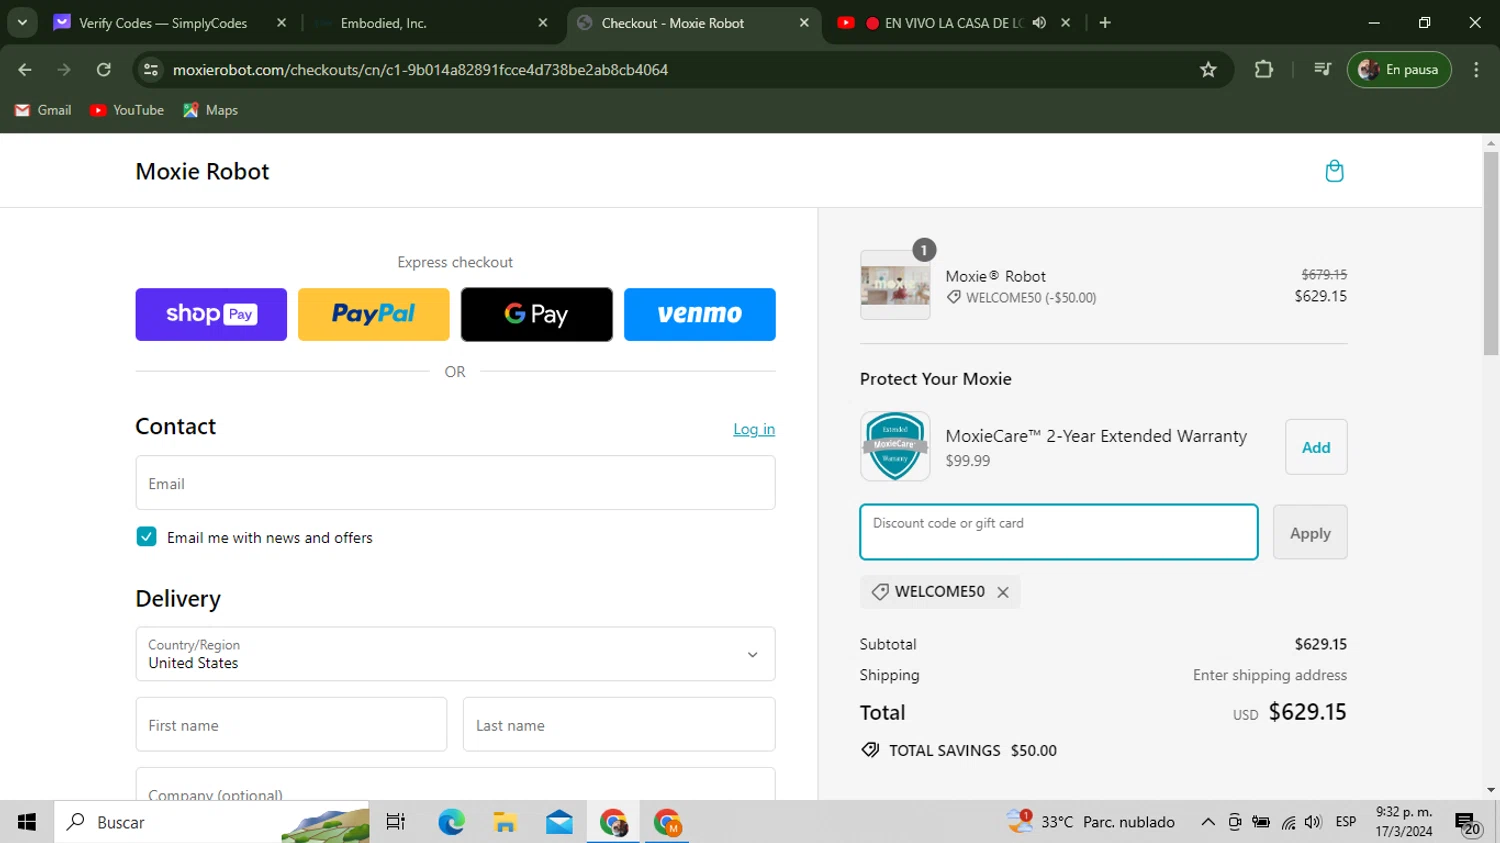Bookmark this page with the star icon
Viewport: 1500px width, 843px height.
click(1208, 69)
